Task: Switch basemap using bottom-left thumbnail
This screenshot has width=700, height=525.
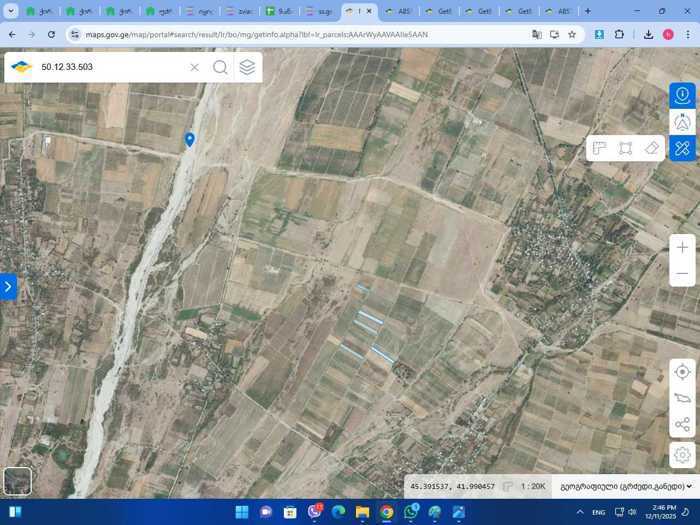Action: click(17, 481)
